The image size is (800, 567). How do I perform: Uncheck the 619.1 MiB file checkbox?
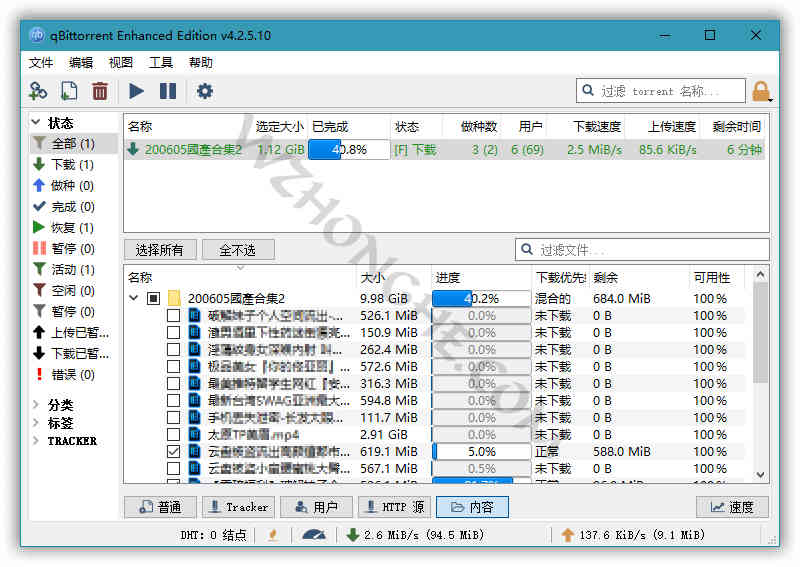coord(173,452)
